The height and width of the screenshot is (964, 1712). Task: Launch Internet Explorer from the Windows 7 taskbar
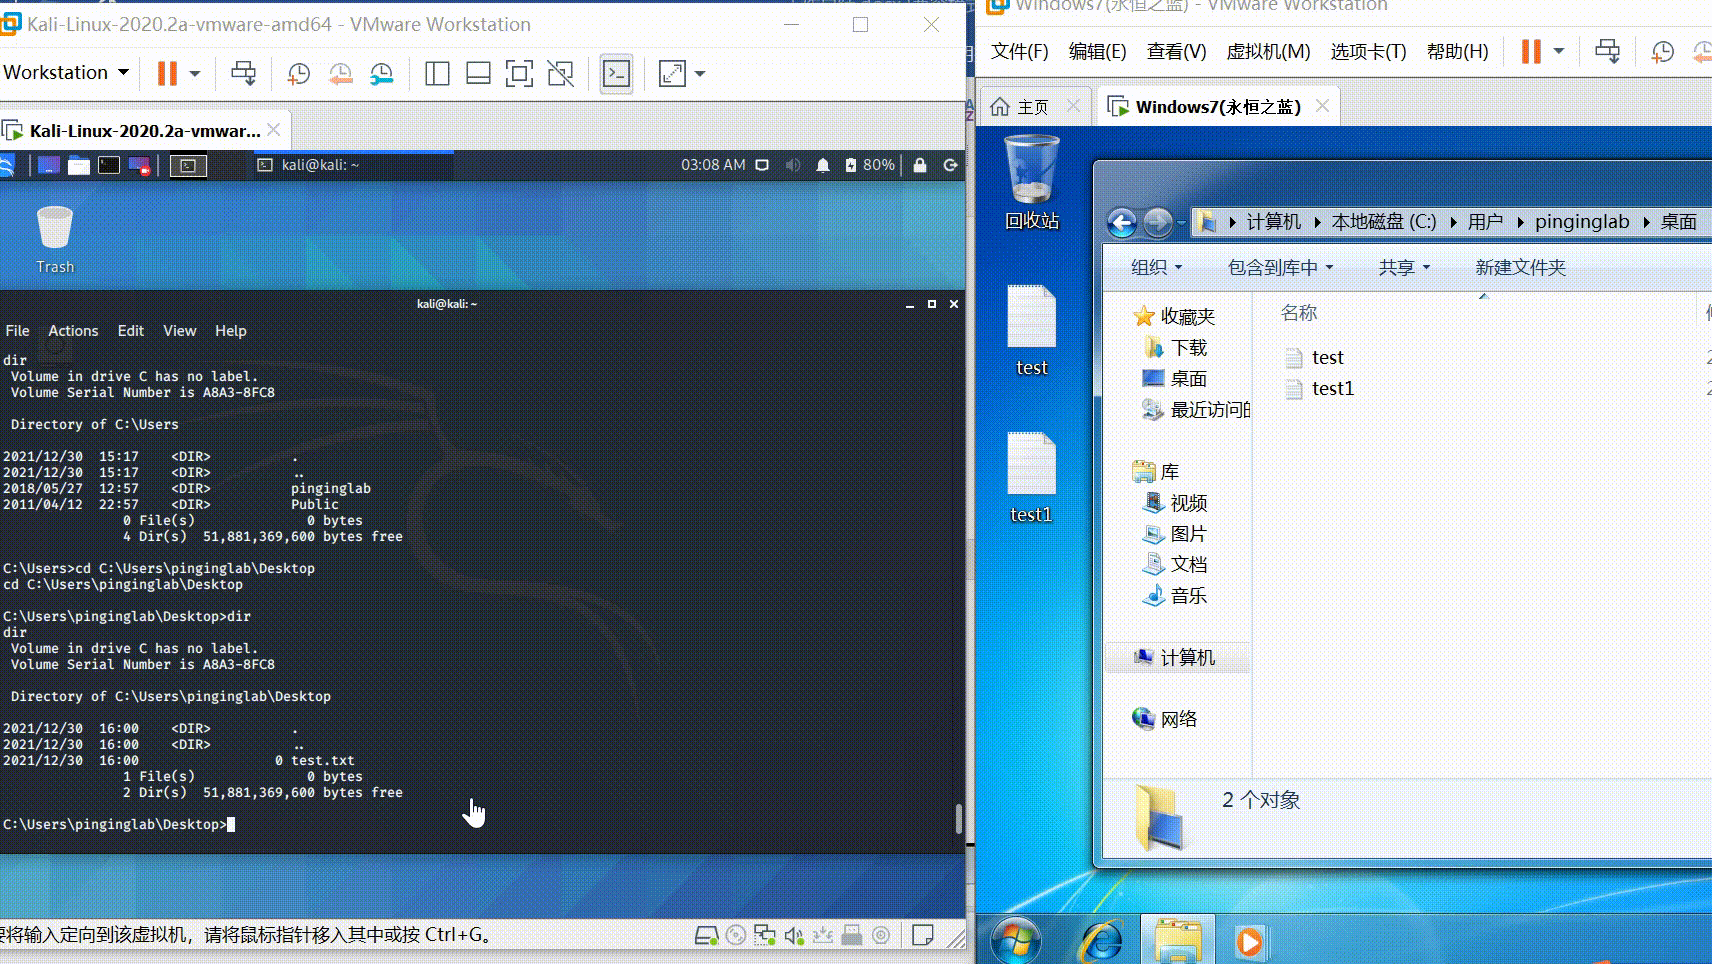tap(1100, 940)
